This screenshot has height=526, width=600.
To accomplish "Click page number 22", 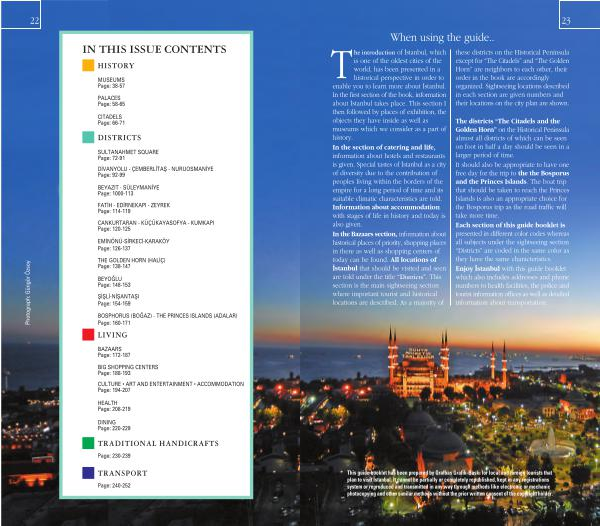I will click(35, 19).
